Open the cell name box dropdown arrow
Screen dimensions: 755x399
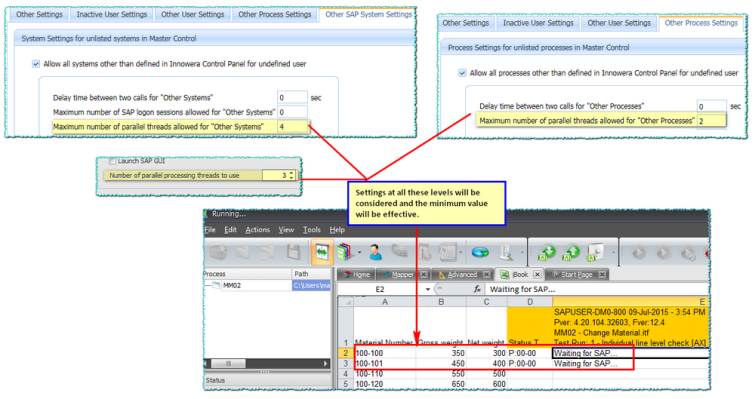(x=428, y=289)
